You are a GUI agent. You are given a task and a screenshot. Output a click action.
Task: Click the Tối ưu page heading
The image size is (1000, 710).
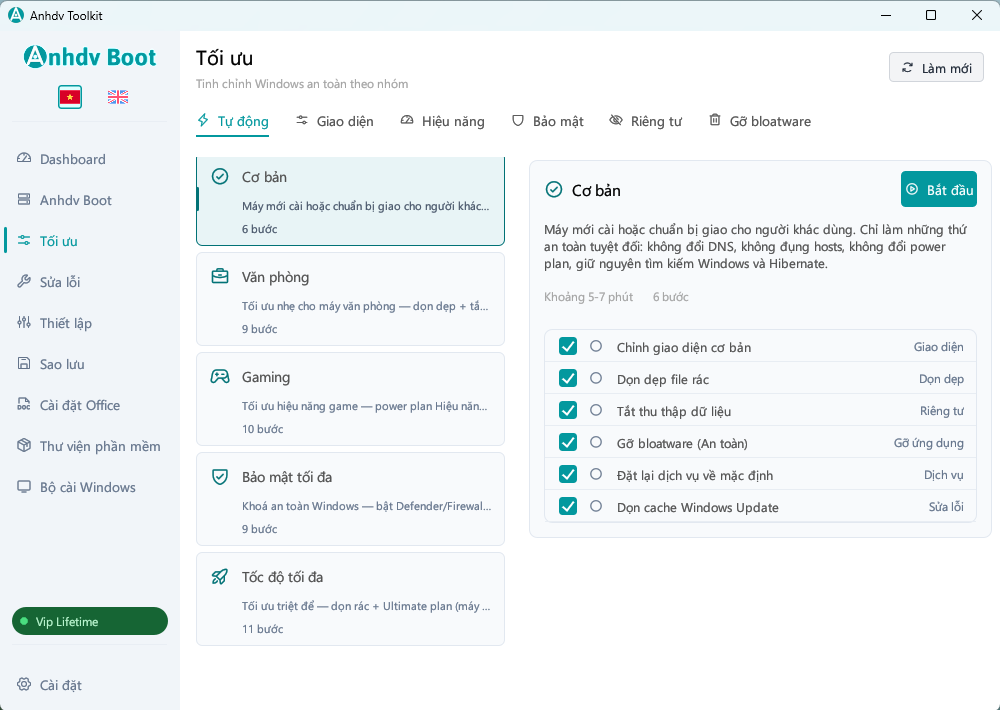(224, 58)
